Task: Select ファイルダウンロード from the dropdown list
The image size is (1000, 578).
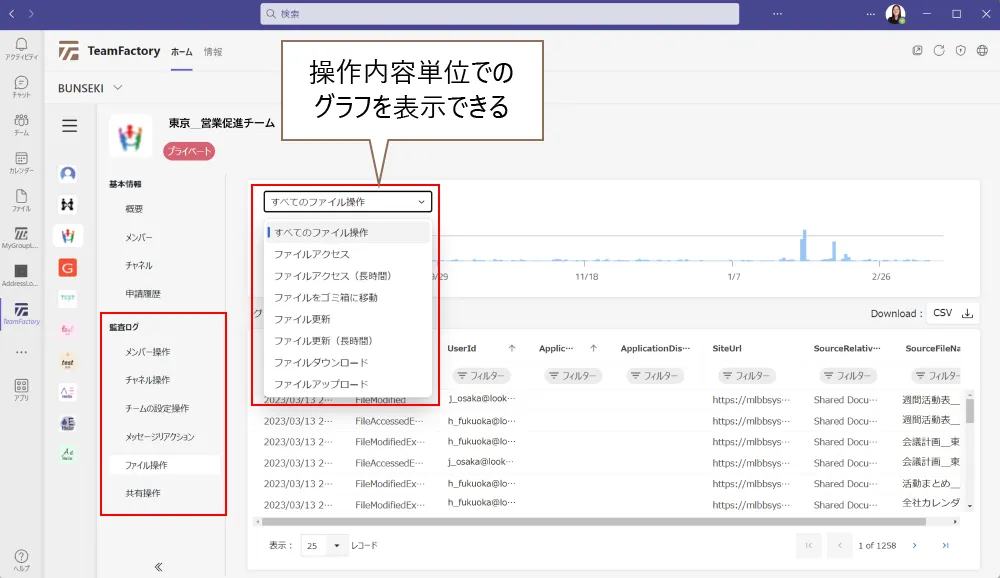Action: (x=321, y=362)
